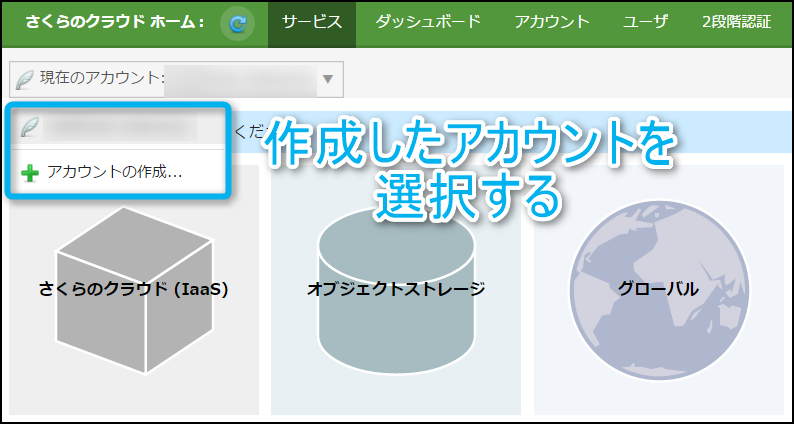
Task: Go to the アカウント tab
Action: click(x=551, y=22)
